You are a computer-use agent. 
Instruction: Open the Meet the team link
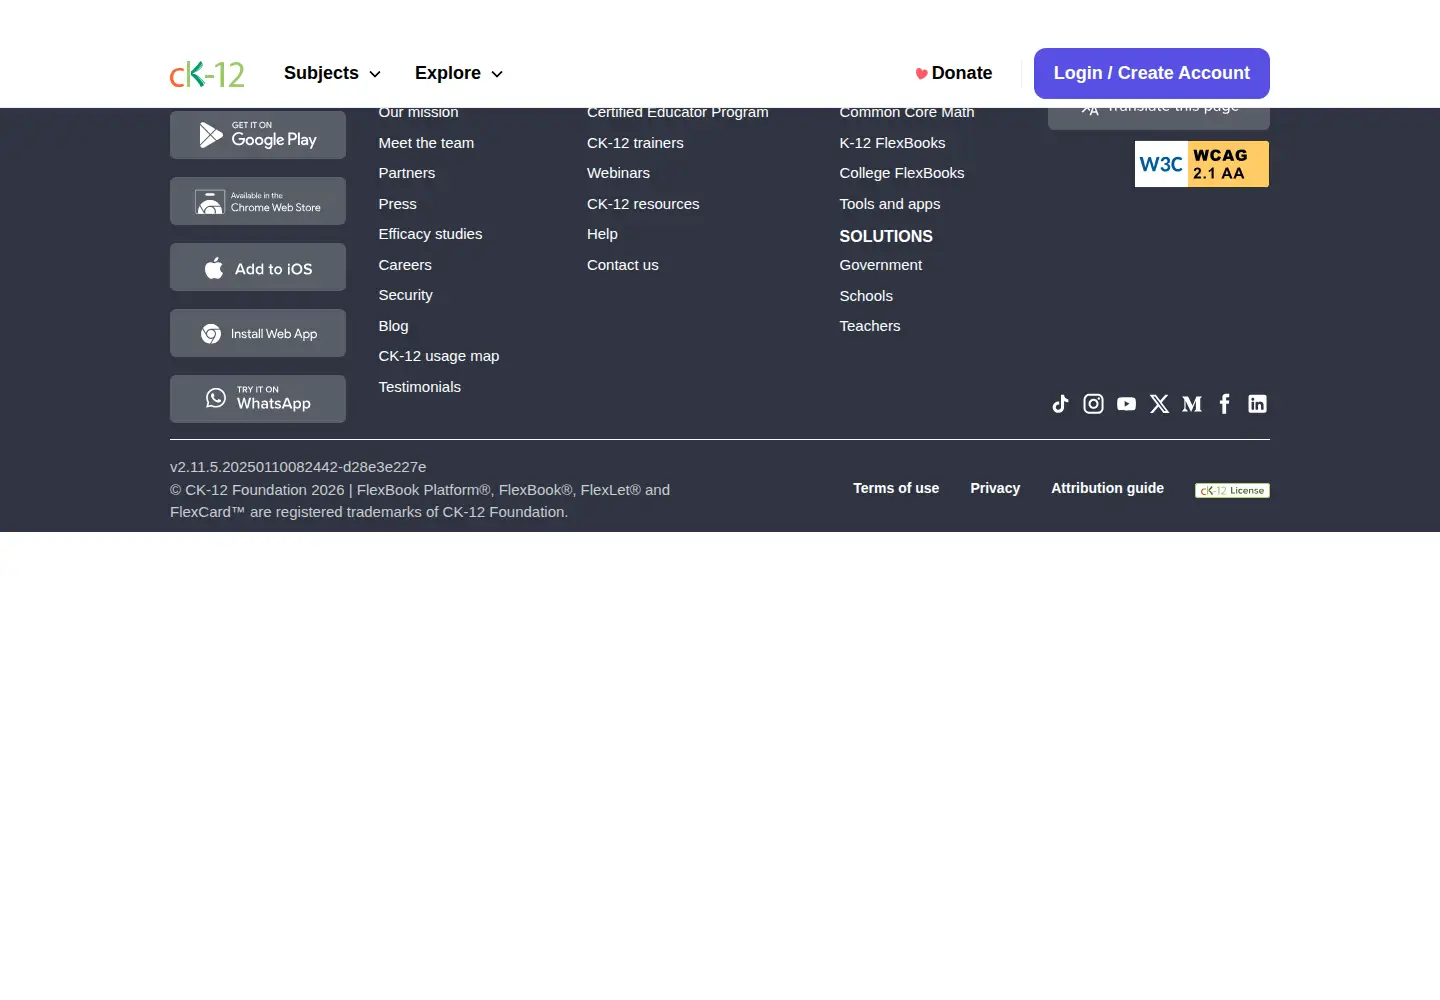click(x=427, y=143)
